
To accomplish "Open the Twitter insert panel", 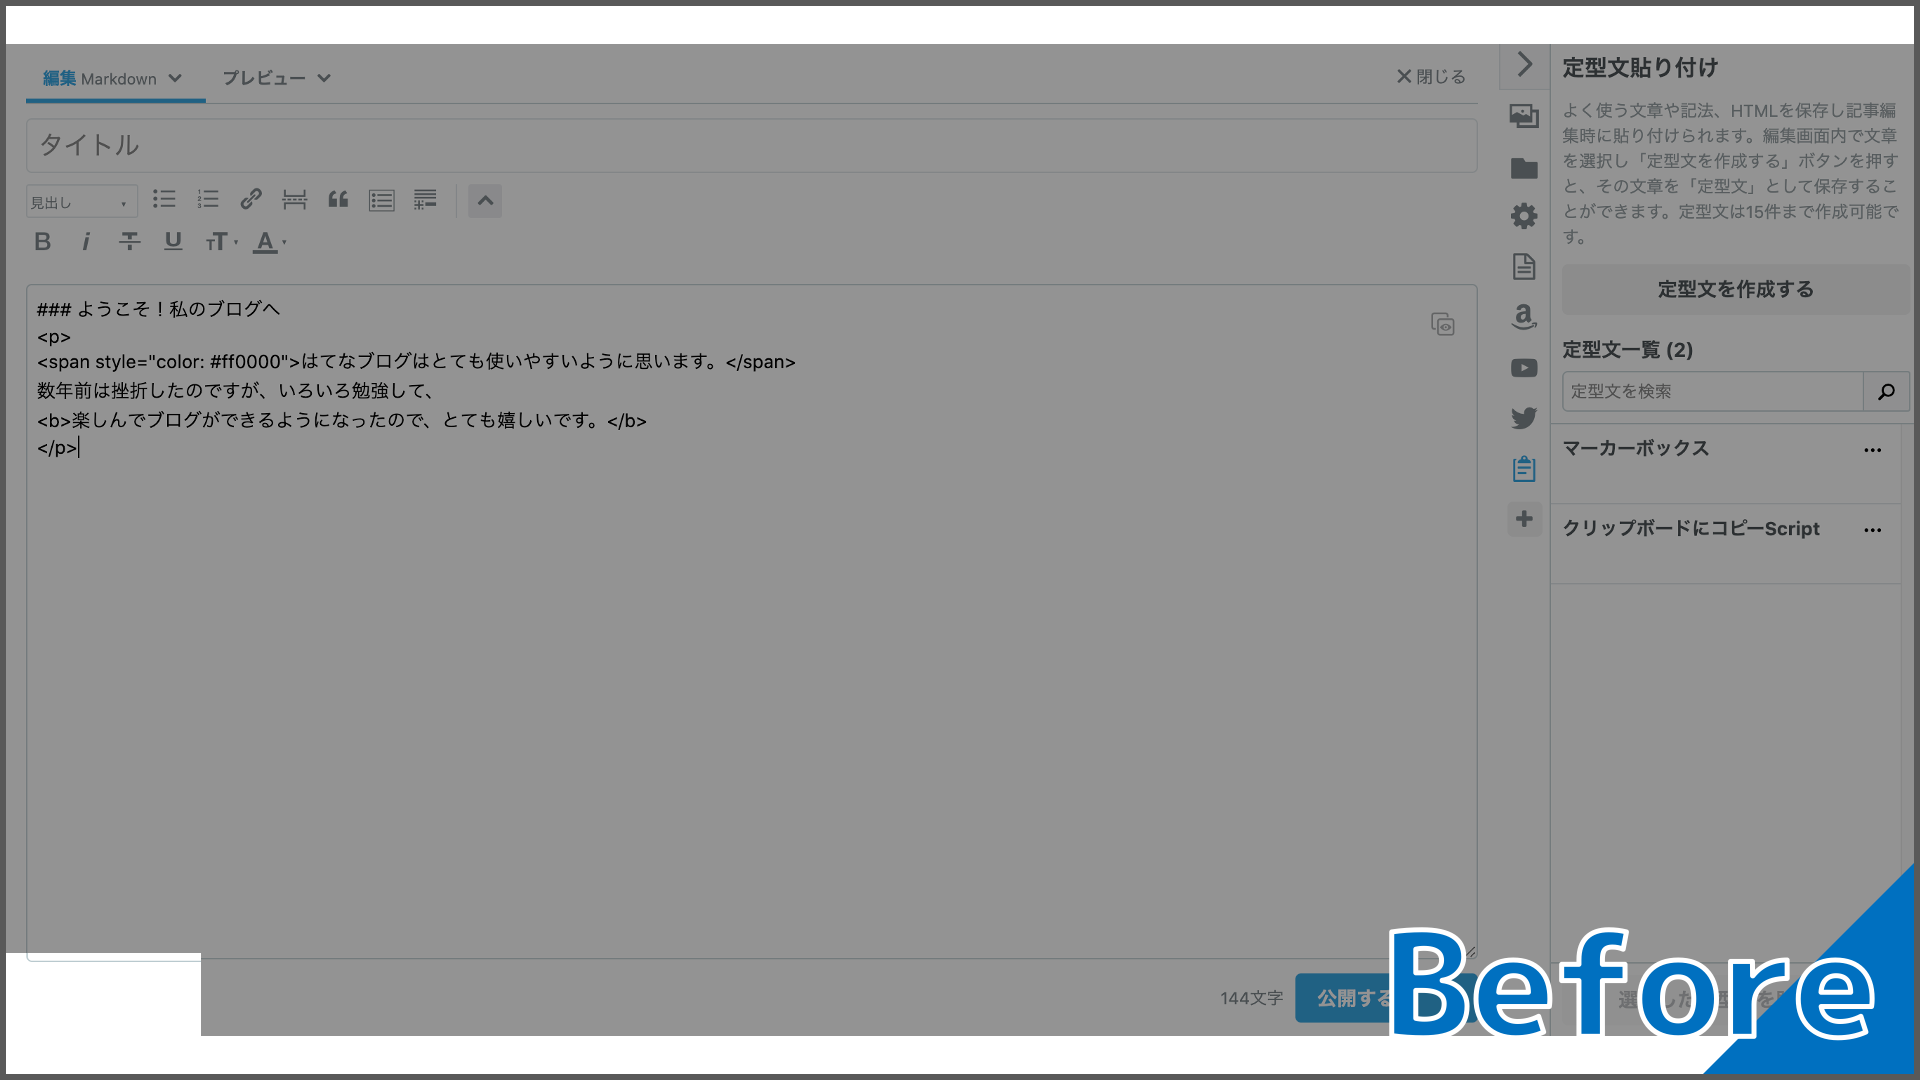I will coord(1524,418).
